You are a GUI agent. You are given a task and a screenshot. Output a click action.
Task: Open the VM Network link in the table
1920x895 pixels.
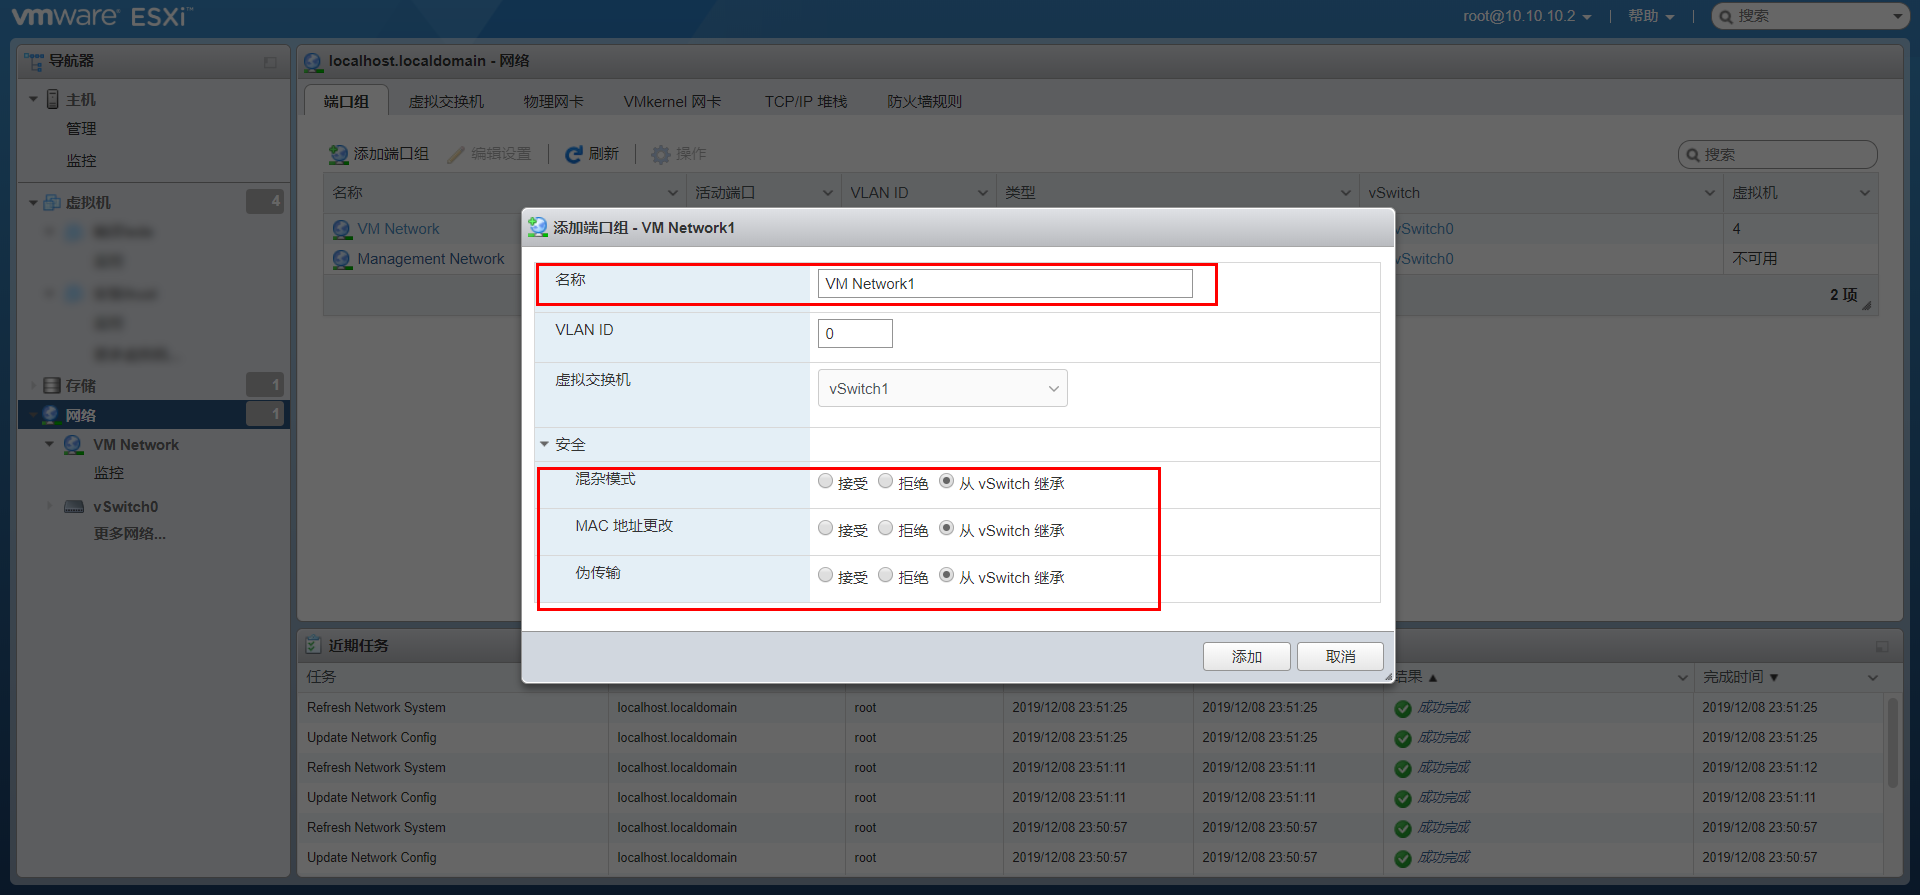398,229
